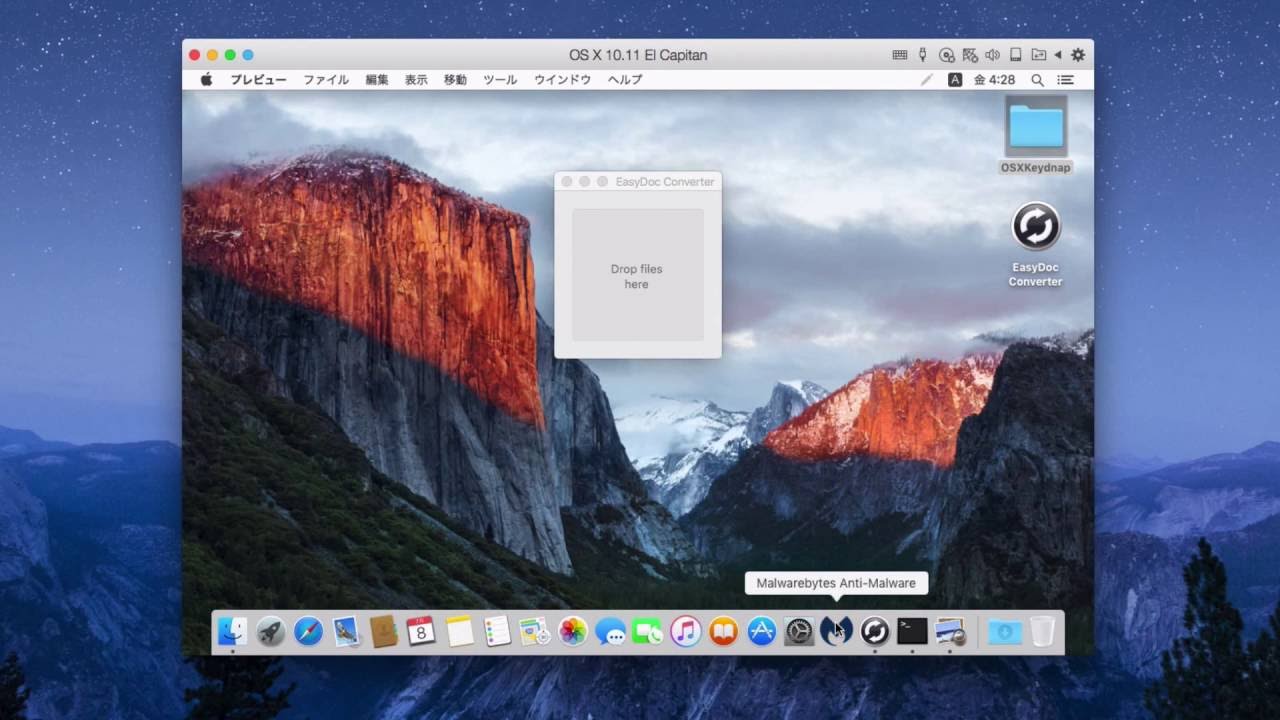Open the input source "A" menu
The height and width of the screenshot is (720, 1280).
pos(955,80)
